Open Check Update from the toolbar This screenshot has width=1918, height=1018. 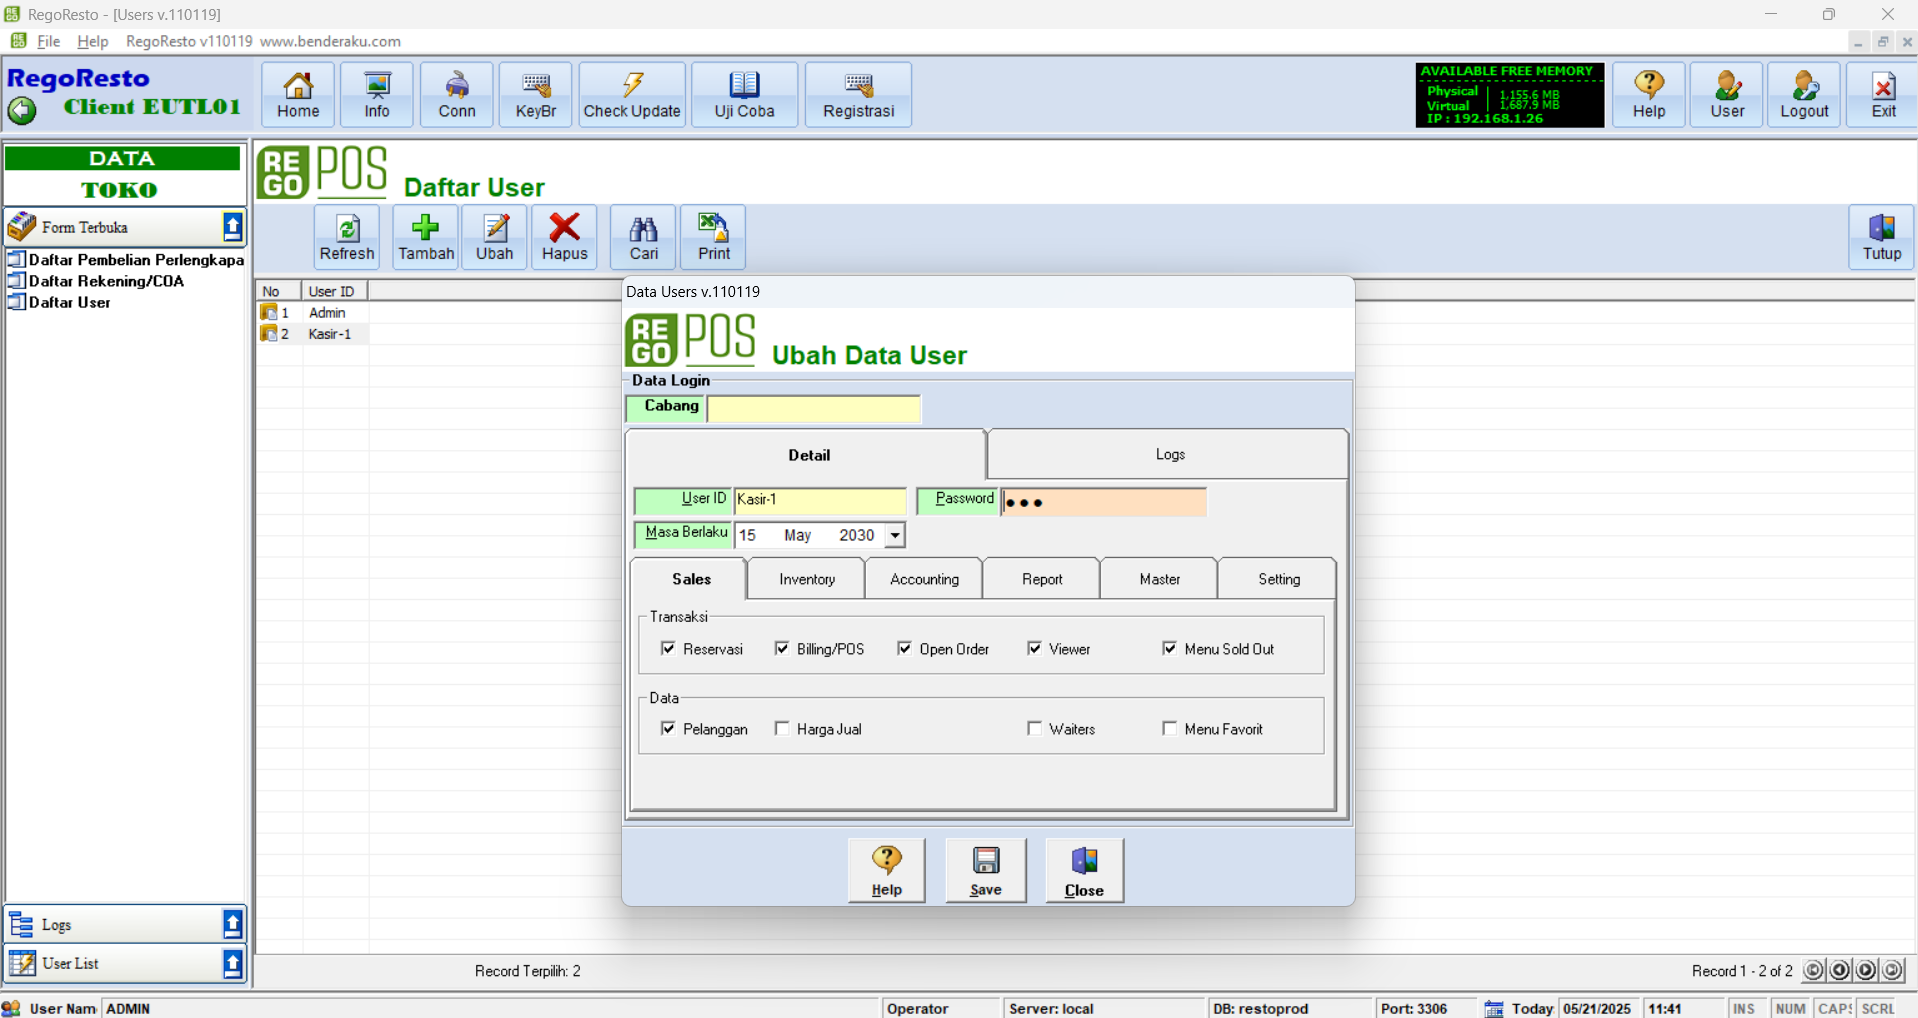(631, 95)
